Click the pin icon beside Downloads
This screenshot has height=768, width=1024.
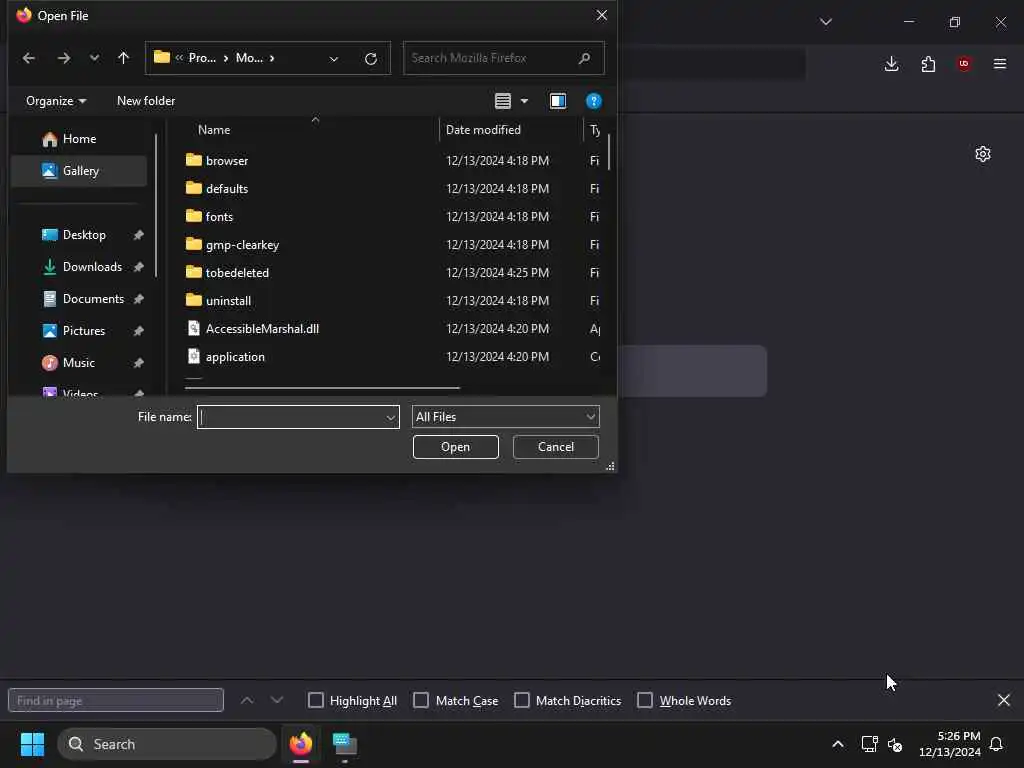138,267
